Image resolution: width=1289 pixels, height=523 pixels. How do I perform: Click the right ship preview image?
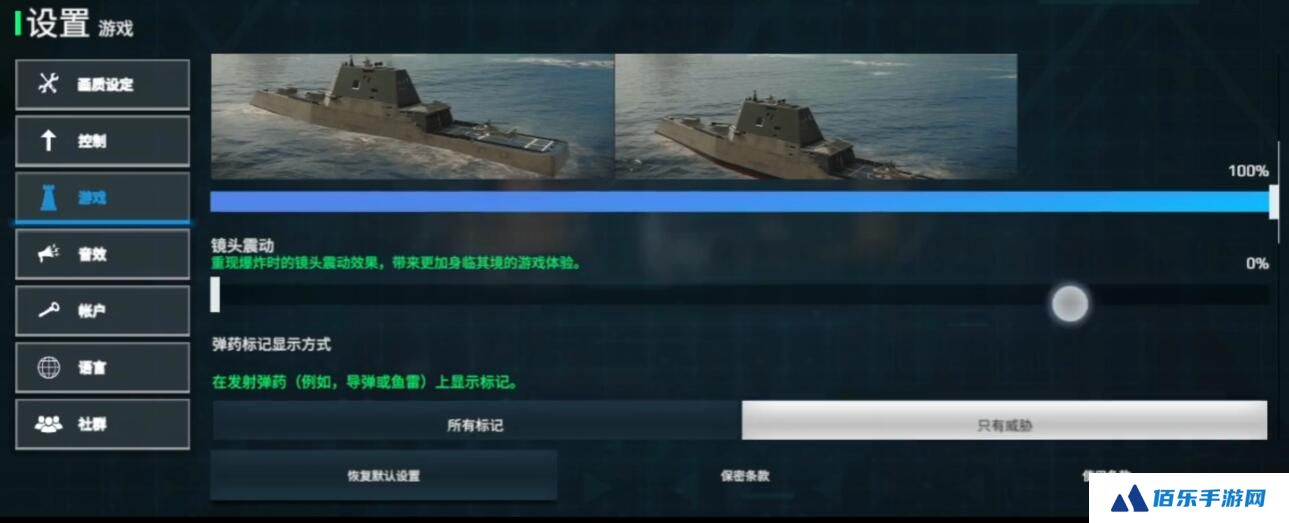pos(816,116)
